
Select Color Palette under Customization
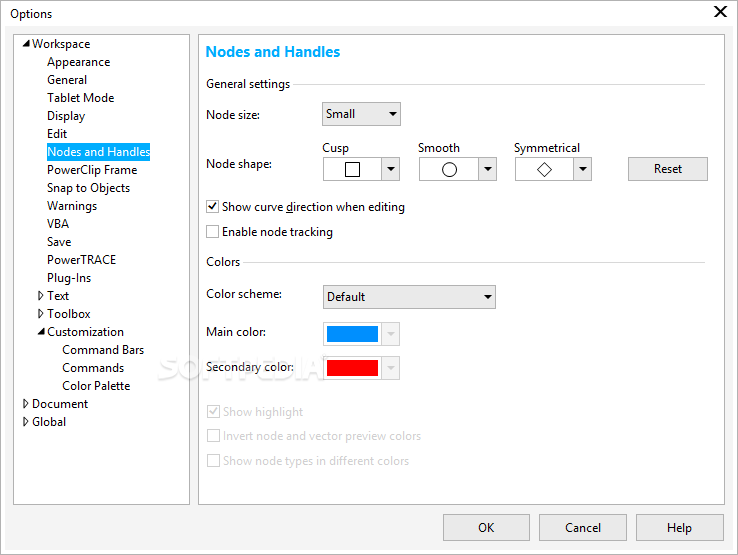[96, 386]
